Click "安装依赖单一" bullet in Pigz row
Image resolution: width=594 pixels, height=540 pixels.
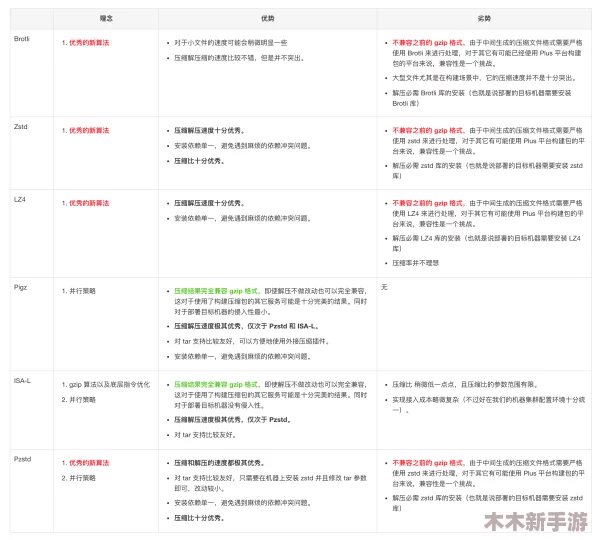pos(242,356)
